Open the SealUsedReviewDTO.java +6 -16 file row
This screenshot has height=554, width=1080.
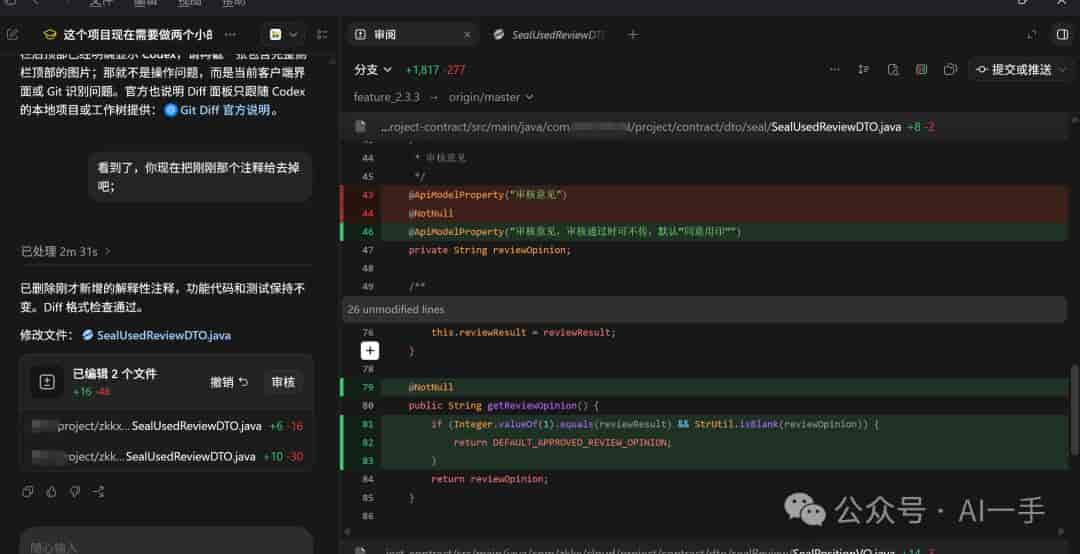(167, 426)
